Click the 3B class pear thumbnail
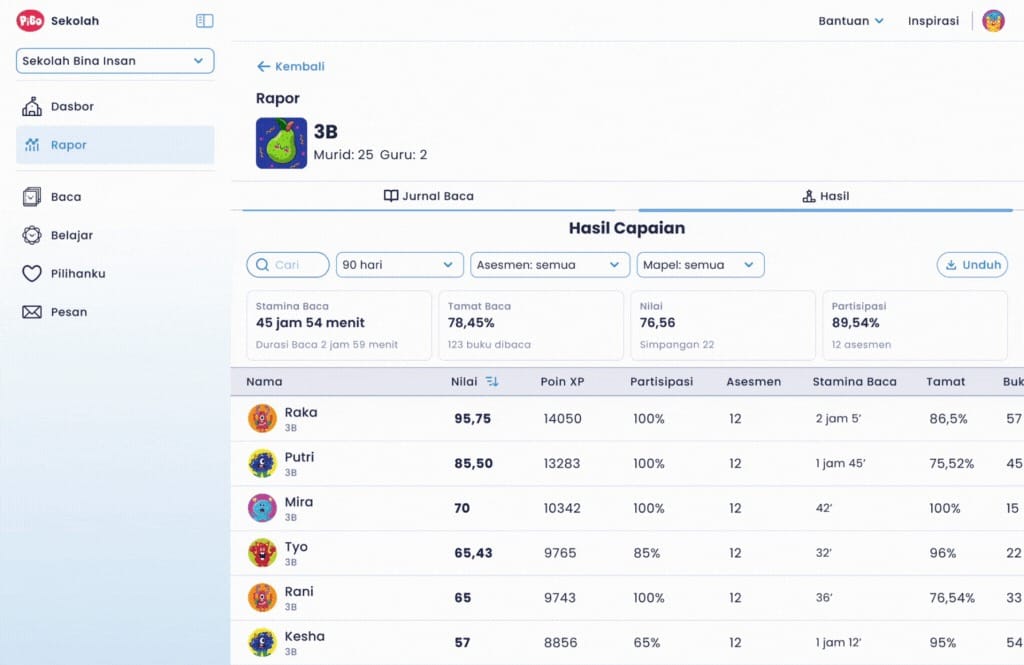The image size is (1024, 665). coord(281,143)
